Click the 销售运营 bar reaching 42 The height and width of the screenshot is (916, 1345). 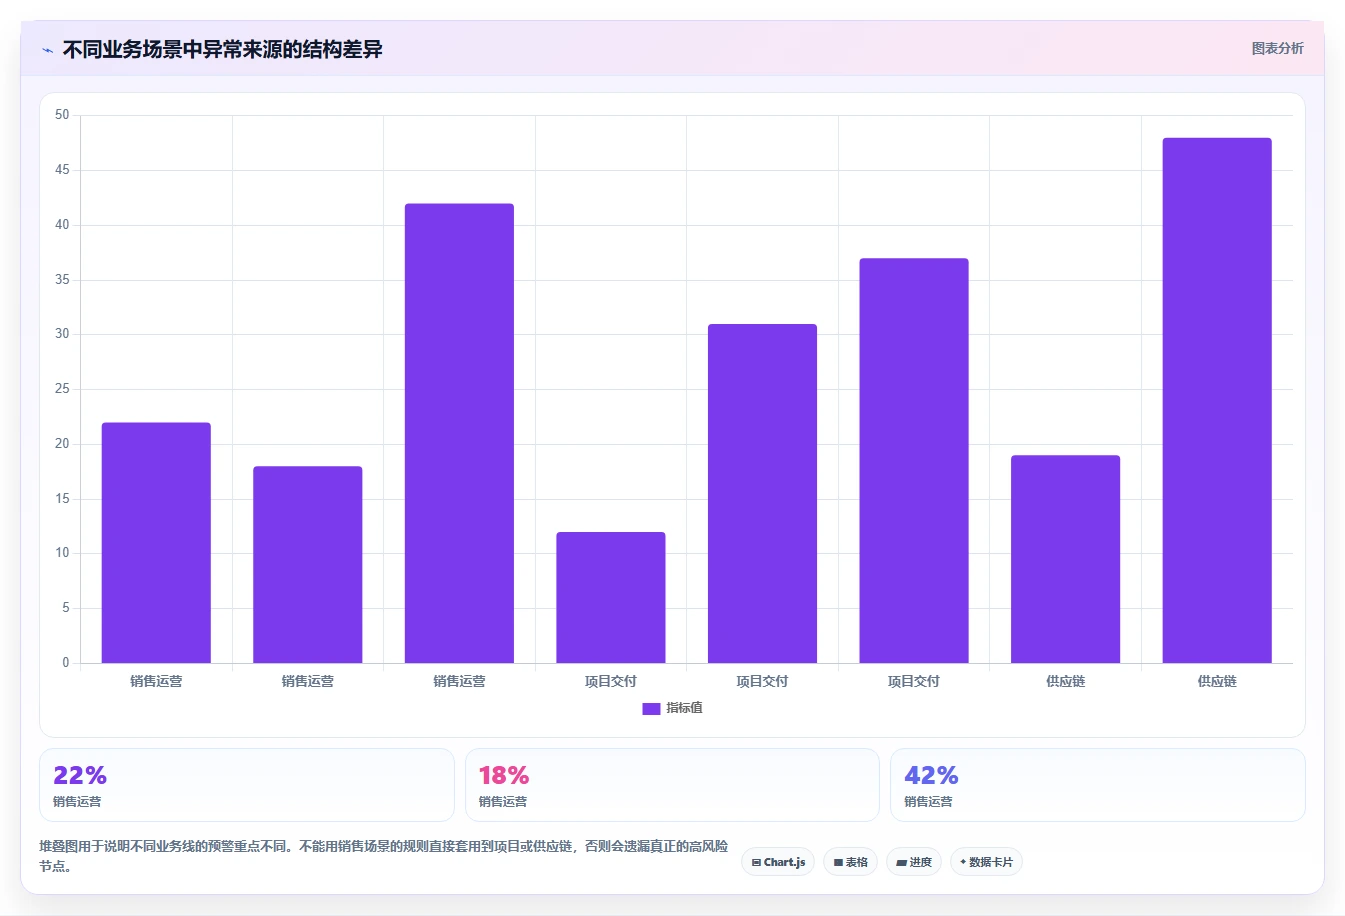tap(459, 433)
